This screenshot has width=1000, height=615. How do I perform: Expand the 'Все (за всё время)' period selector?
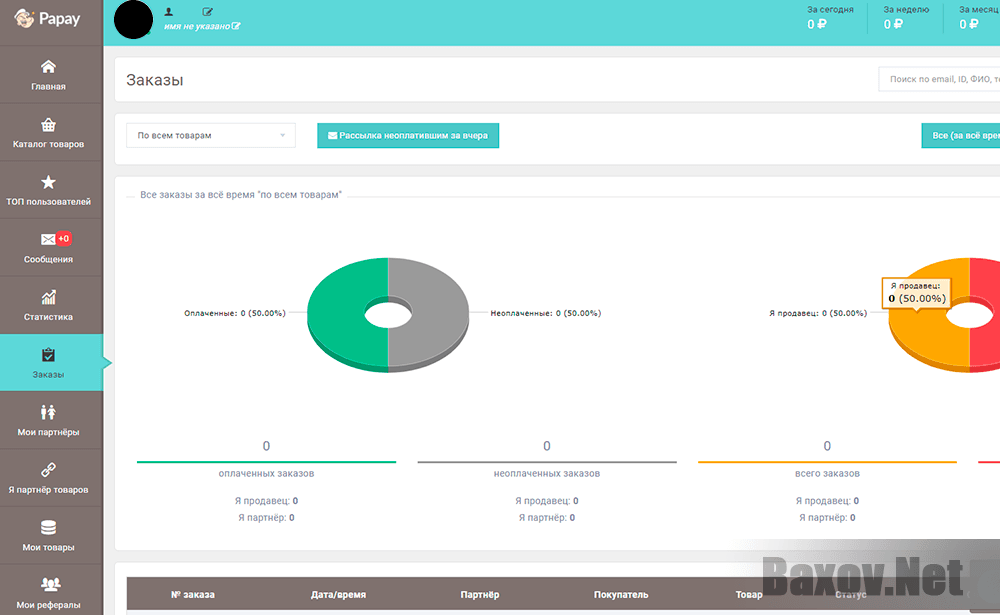962,135
